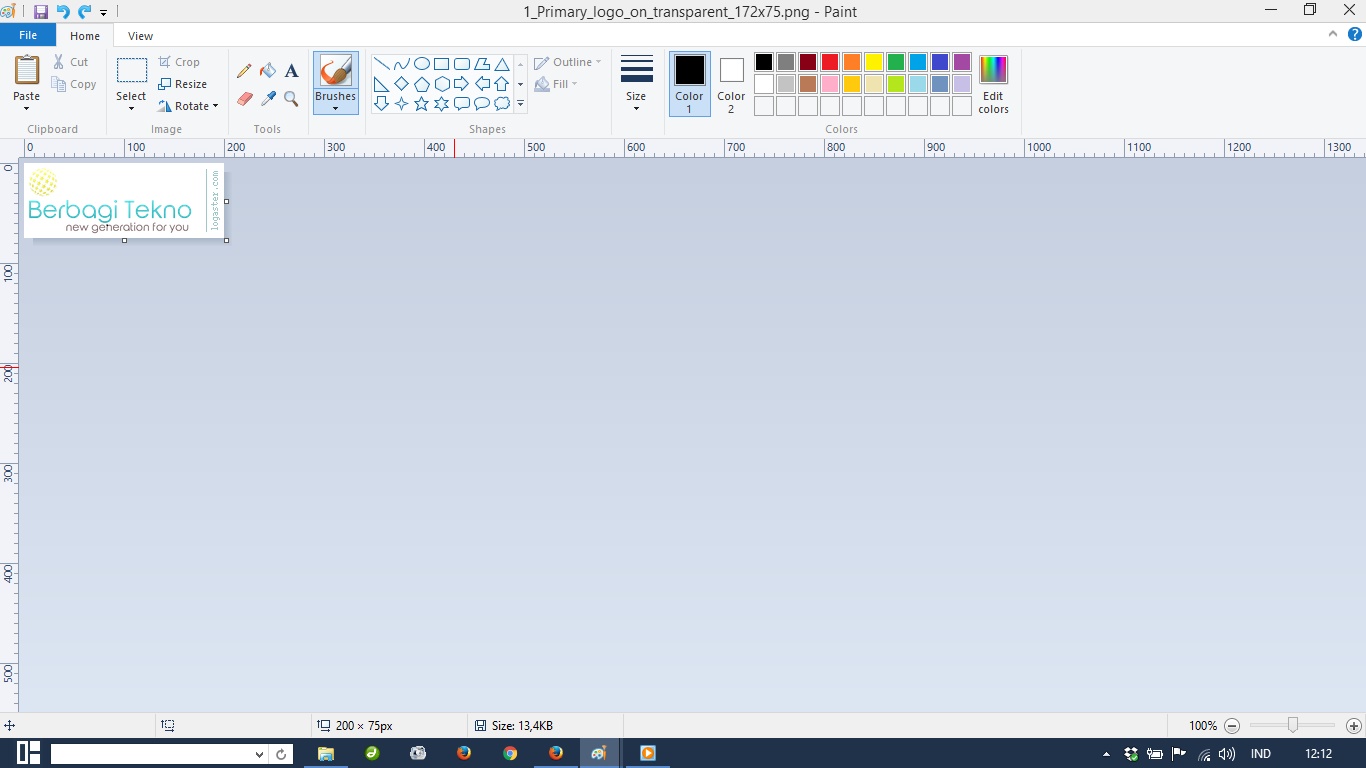The height and width of the screenshot is (768, 1366).
Task: Expand the Select options arrow
Action: click(x=131, y=108)
